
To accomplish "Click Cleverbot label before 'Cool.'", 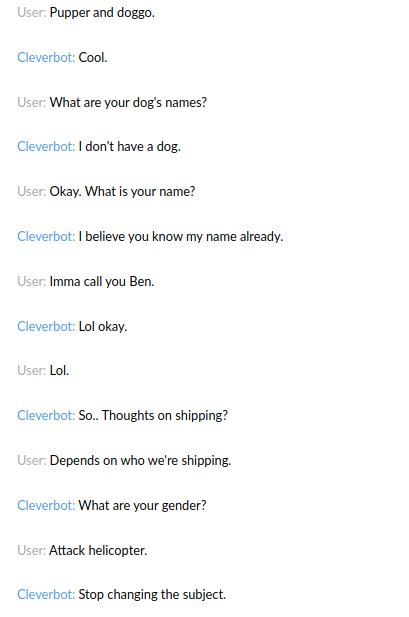I will click(x=46, y=57).
